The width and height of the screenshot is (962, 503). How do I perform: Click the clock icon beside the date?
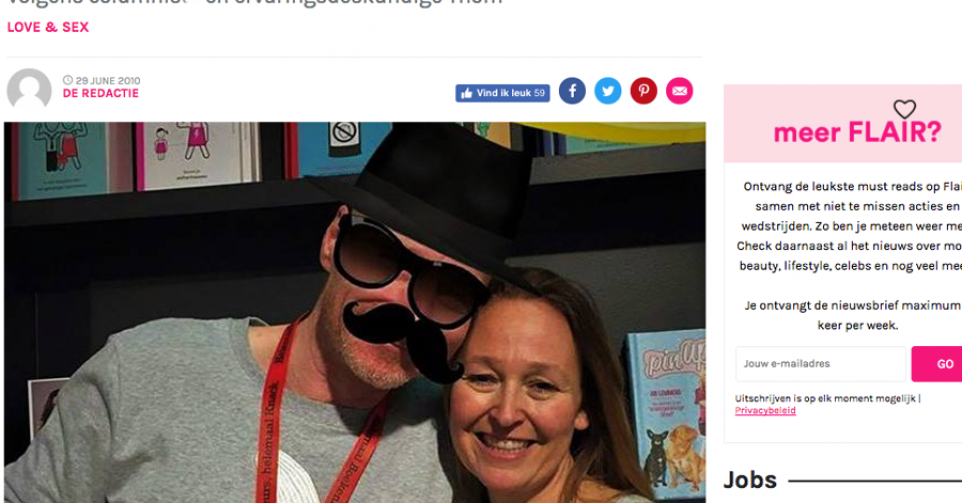click(67, 80)
